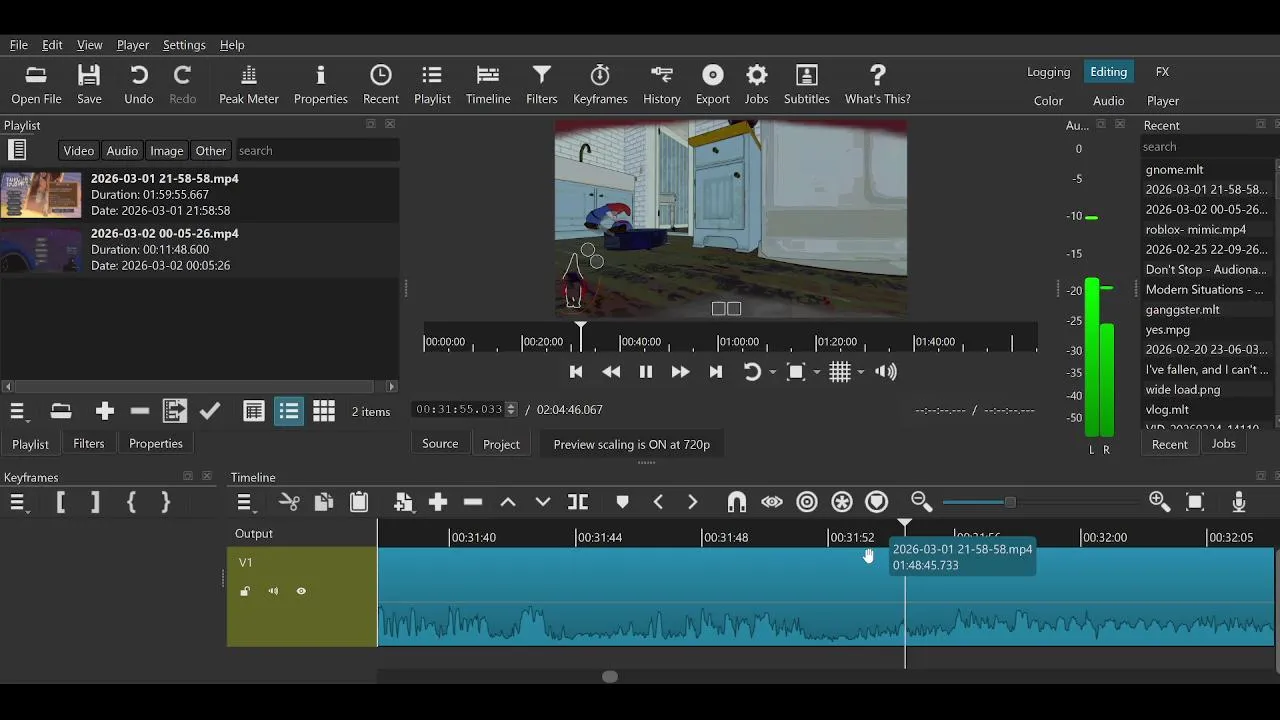Open the File menu
Screen dimensions: 1280x720
pos(19,45)
